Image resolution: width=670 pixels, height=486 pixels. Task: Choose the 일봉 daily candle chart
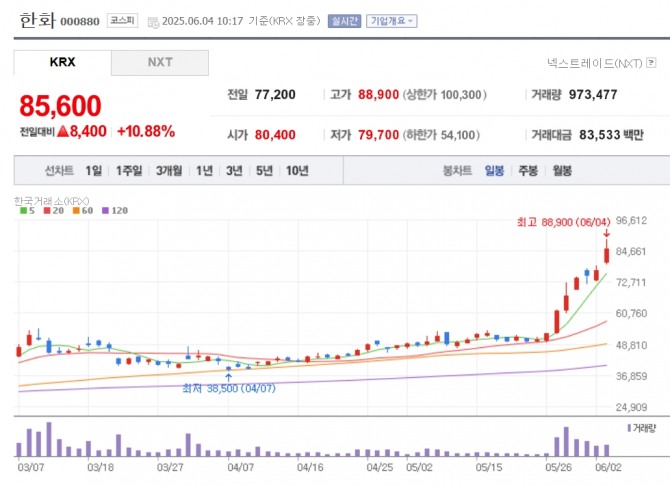coord(494,171)
